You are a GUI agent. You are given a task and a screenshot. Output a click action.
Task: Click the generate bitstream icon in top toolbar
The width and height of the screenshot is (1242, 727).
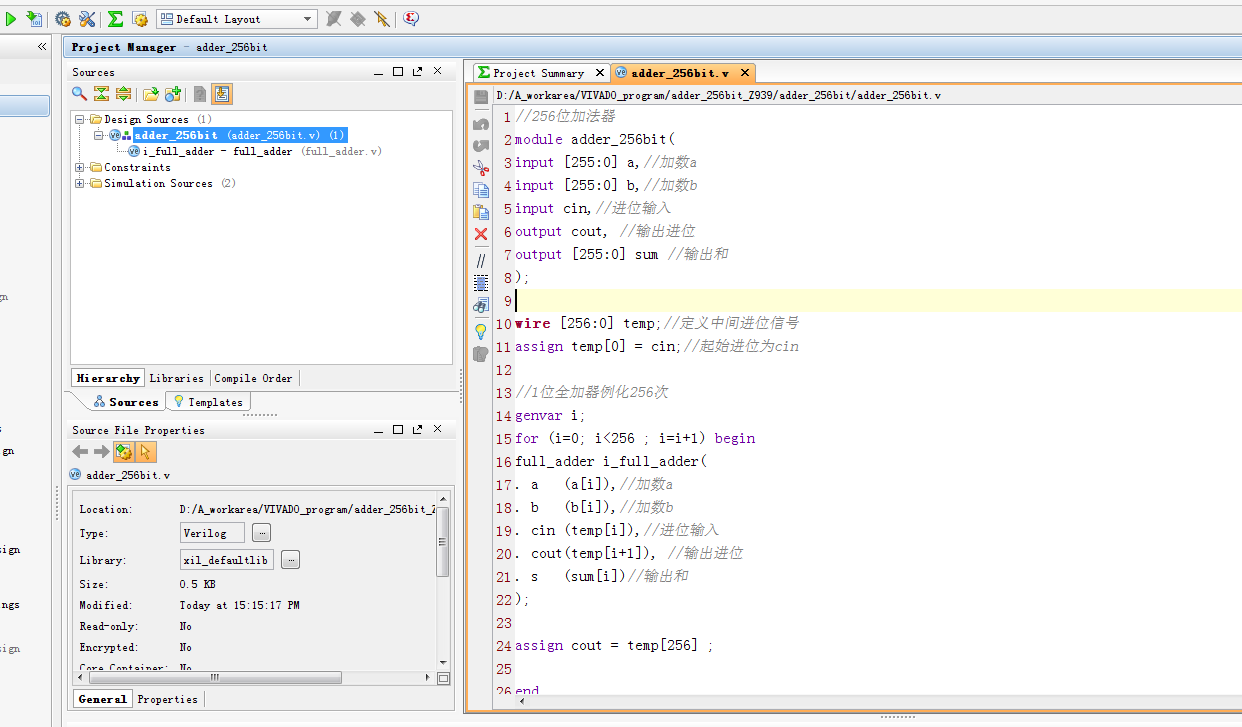click(x=34, y=18)
